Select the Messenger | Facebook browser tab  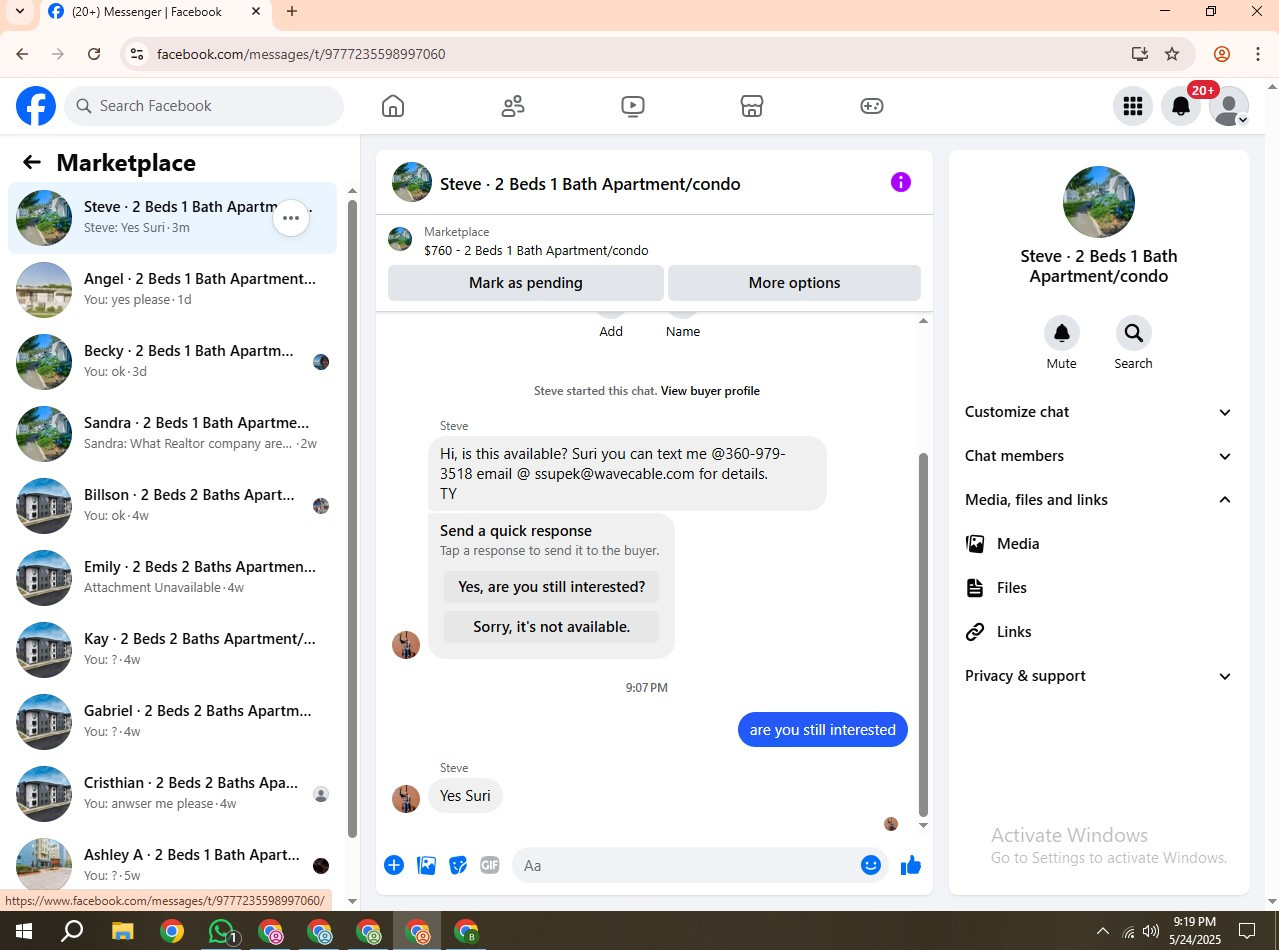(x=155, y=12)
